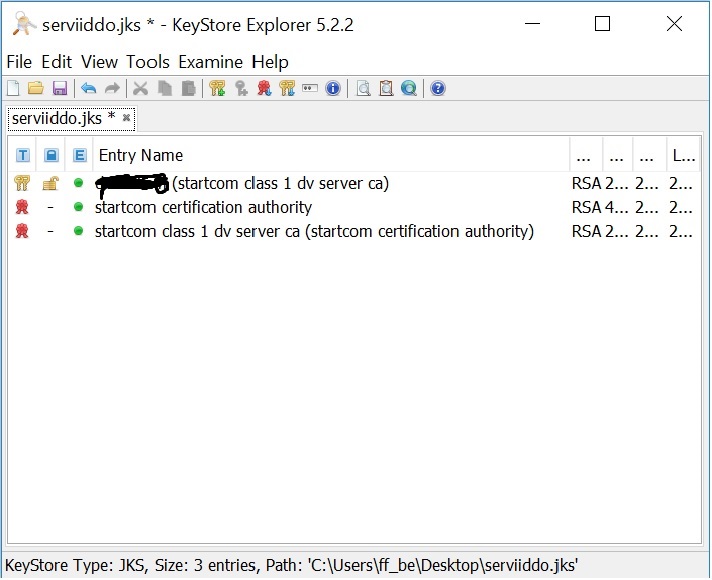Click the Generate Key Pair toolbar icon
Screen dimensions: 712x580
coord(218,89)
